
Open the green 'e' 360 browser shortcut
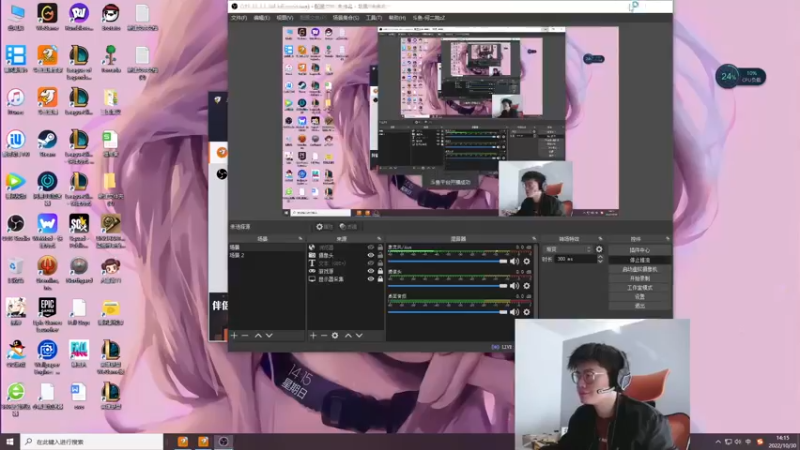tap(16, 399)
